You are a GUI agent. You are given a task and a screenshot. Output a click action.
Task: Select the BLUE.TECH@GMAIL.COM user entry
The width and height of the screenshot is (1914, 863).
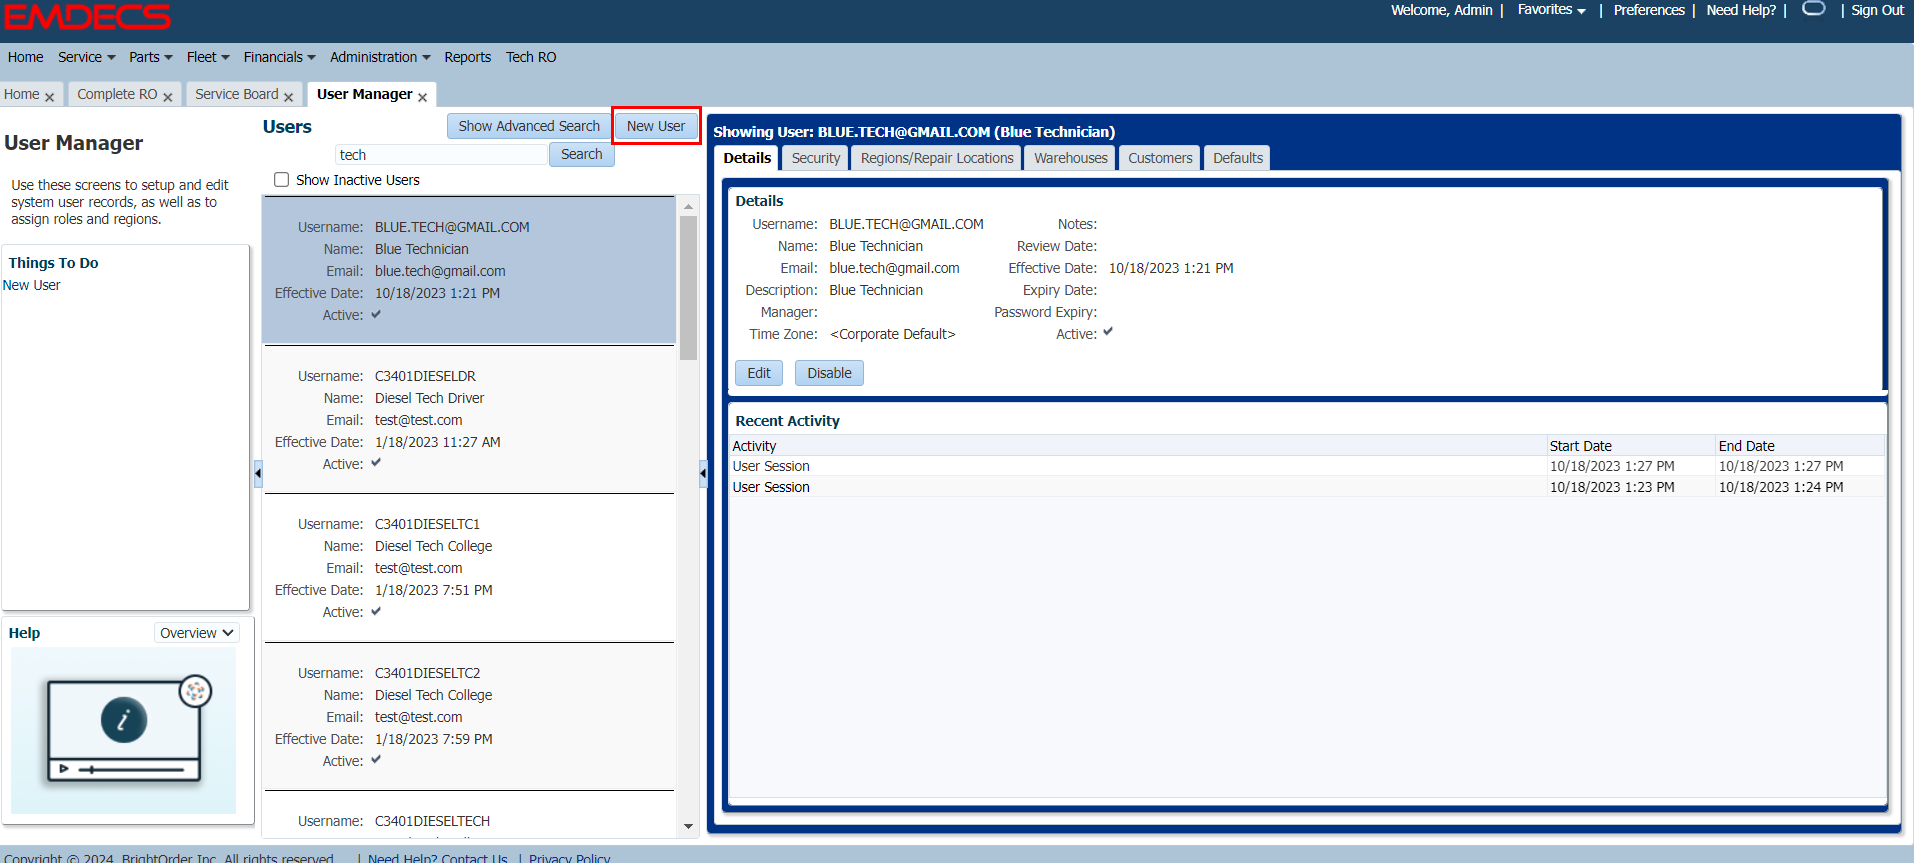click(x=469, y=270)
